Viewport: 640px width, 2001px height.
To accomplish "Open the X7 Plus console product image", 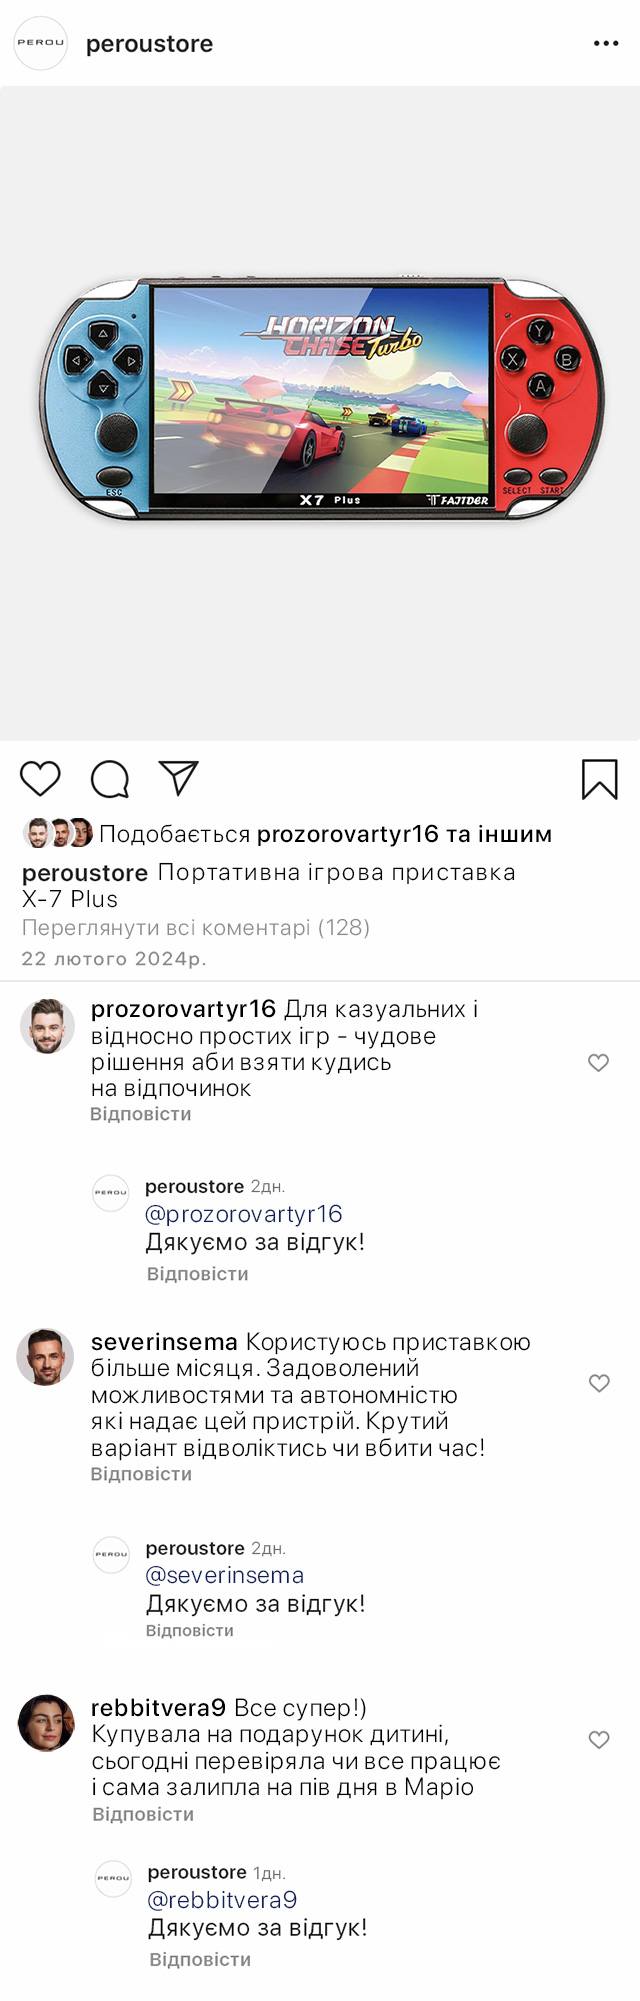I will (x=320, y=398).
